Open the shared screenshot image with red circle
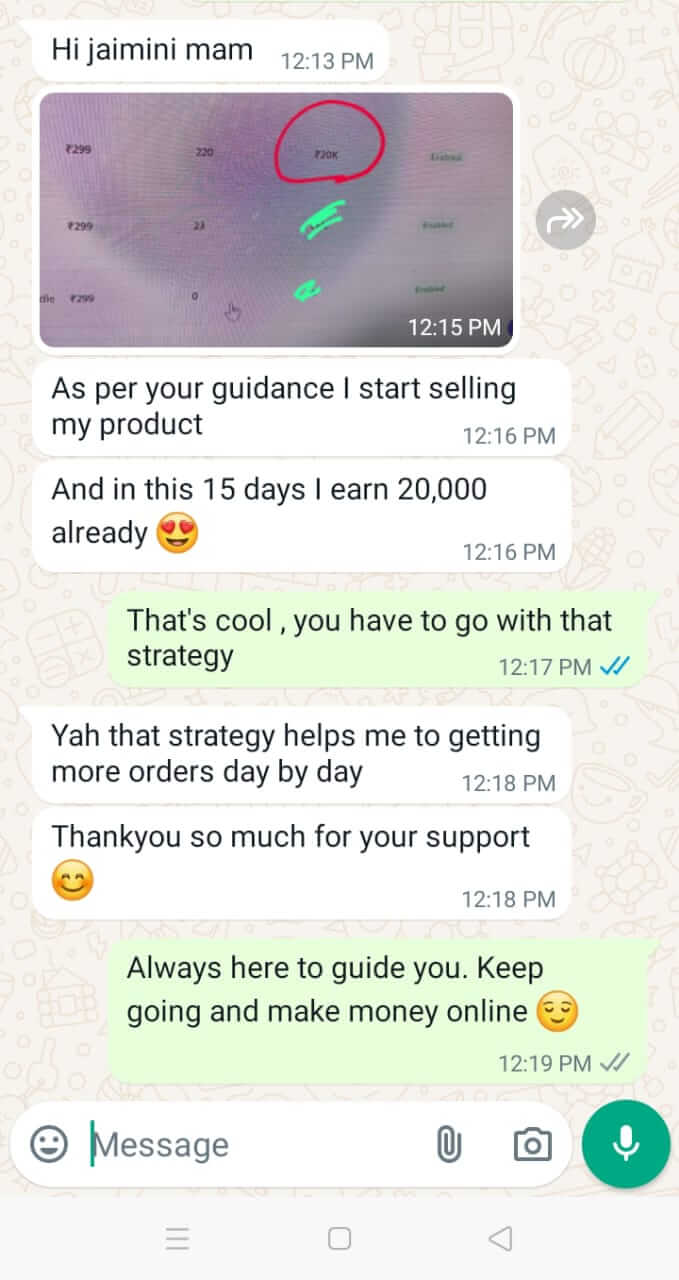Screen dimensions: 679x1280 [x=276, y=219]
